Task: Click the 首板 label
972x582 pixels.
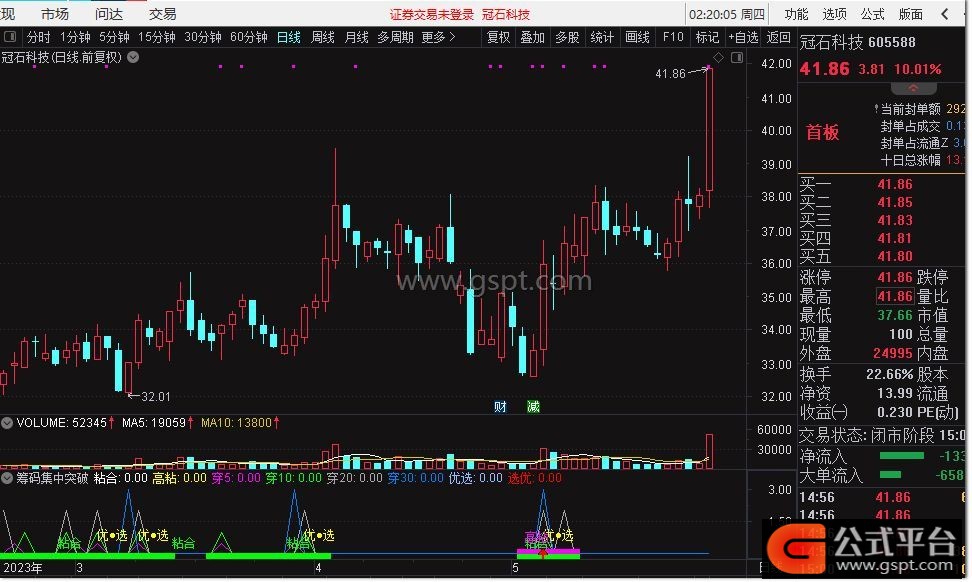Action: click(x=822, y=132)
